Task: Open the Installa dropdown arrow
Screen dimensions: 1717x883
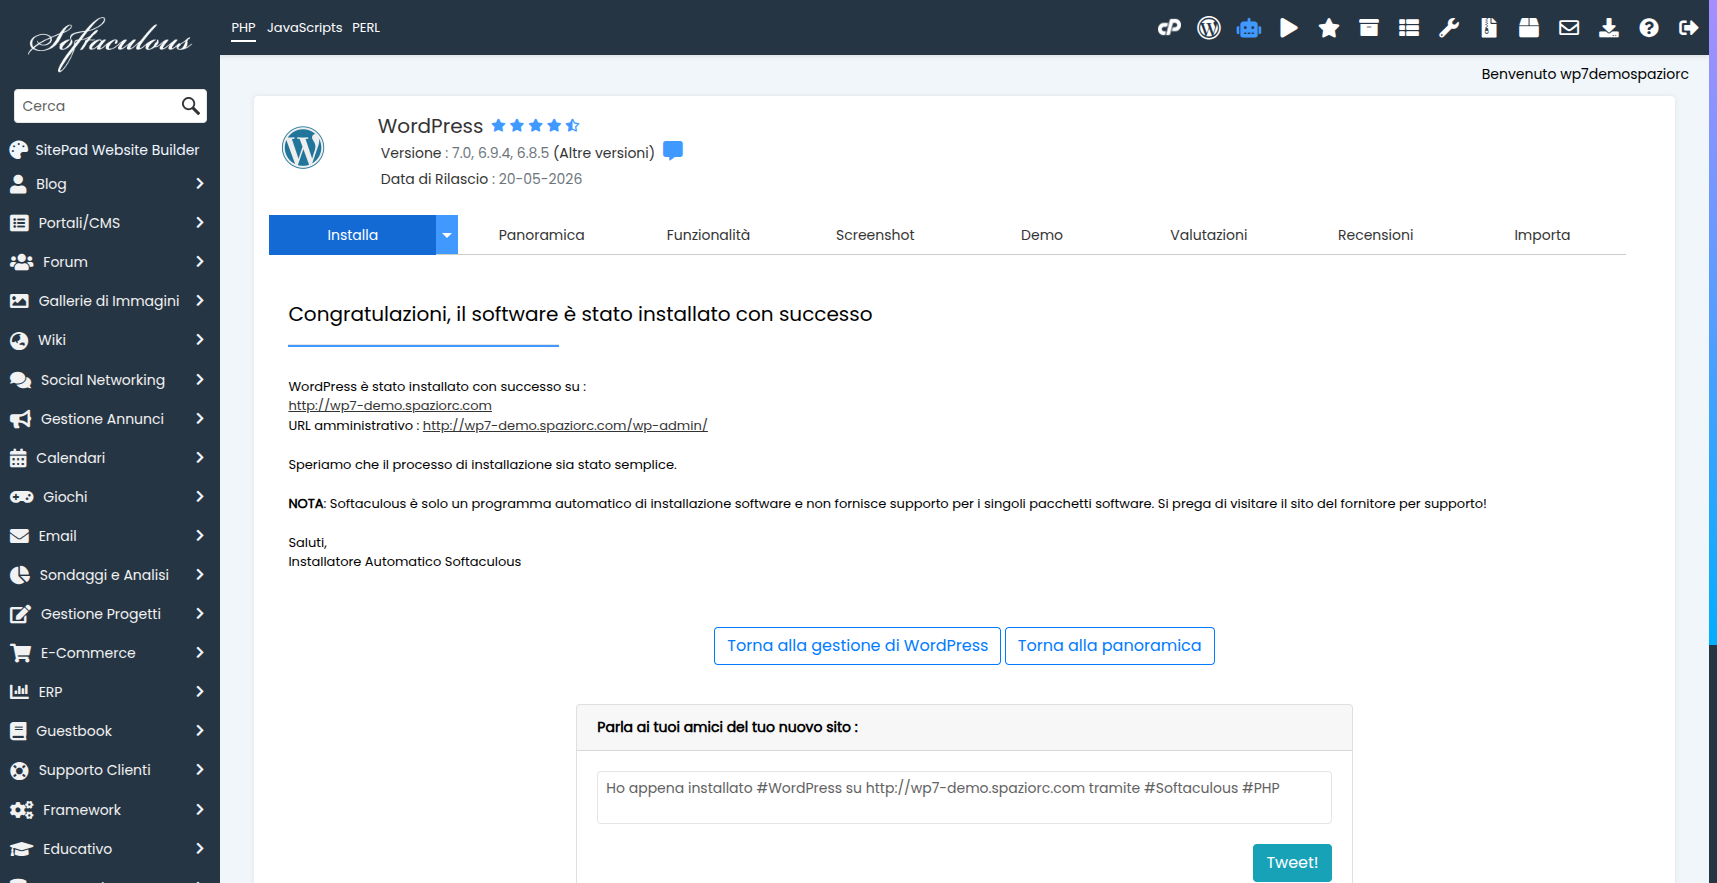Action: (447, 235)
